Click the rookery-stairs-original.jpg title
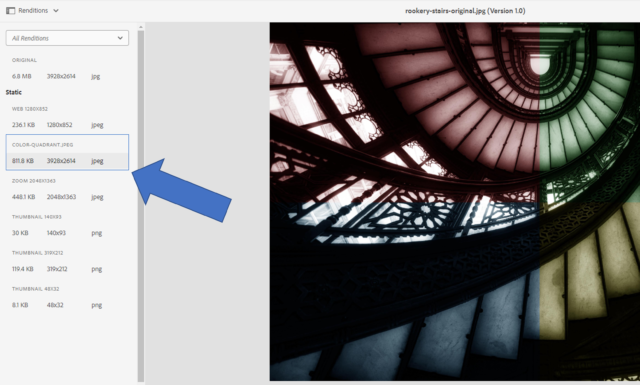Image resolution: width=640 pixels, height=385 pixels. click(465, 11)
